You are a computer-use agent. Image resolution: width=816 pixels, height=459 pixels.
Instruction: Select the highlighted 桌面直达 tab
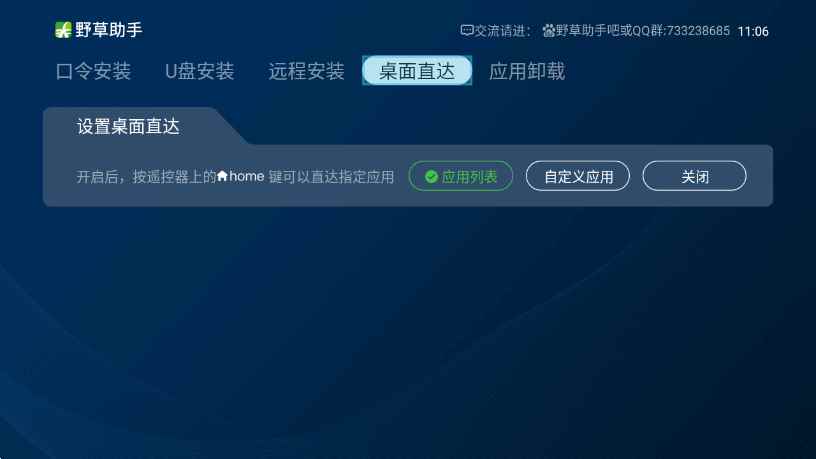(x=417, y=70)
